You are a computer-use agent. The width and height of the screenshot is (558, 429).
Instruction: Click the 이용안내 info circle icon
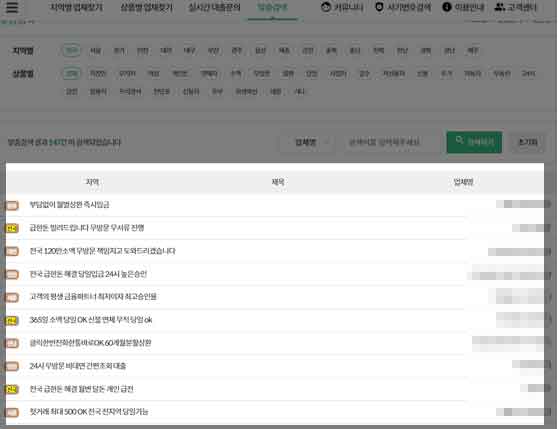(447, 7)
